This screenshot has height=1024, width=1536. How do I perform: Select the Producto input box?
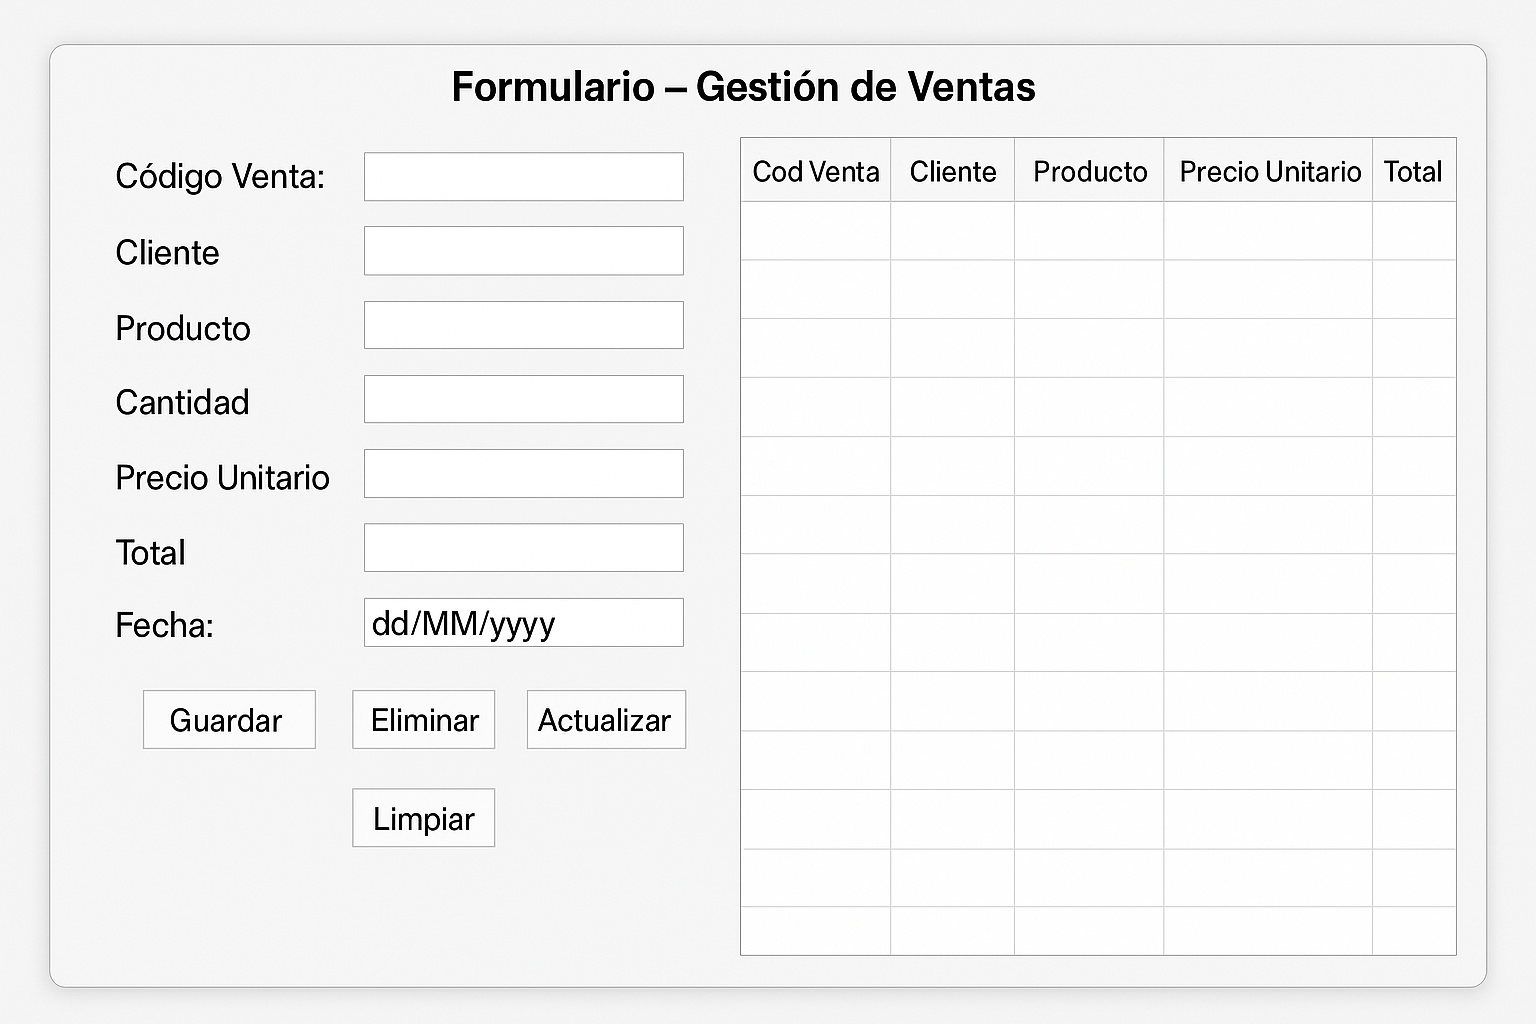(x=523, y=325)
